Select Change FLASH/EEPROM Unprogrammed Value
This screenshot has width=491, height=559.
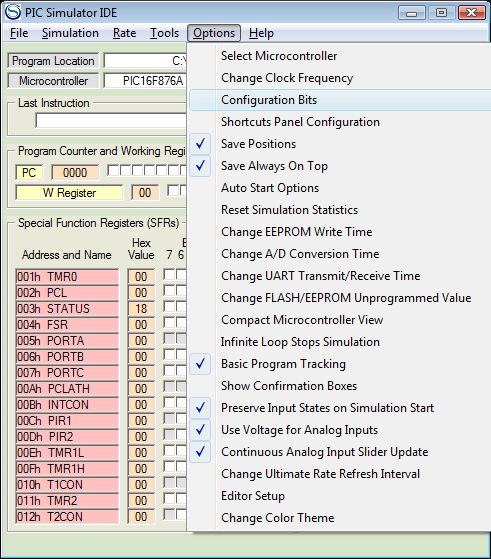point(340,298)
